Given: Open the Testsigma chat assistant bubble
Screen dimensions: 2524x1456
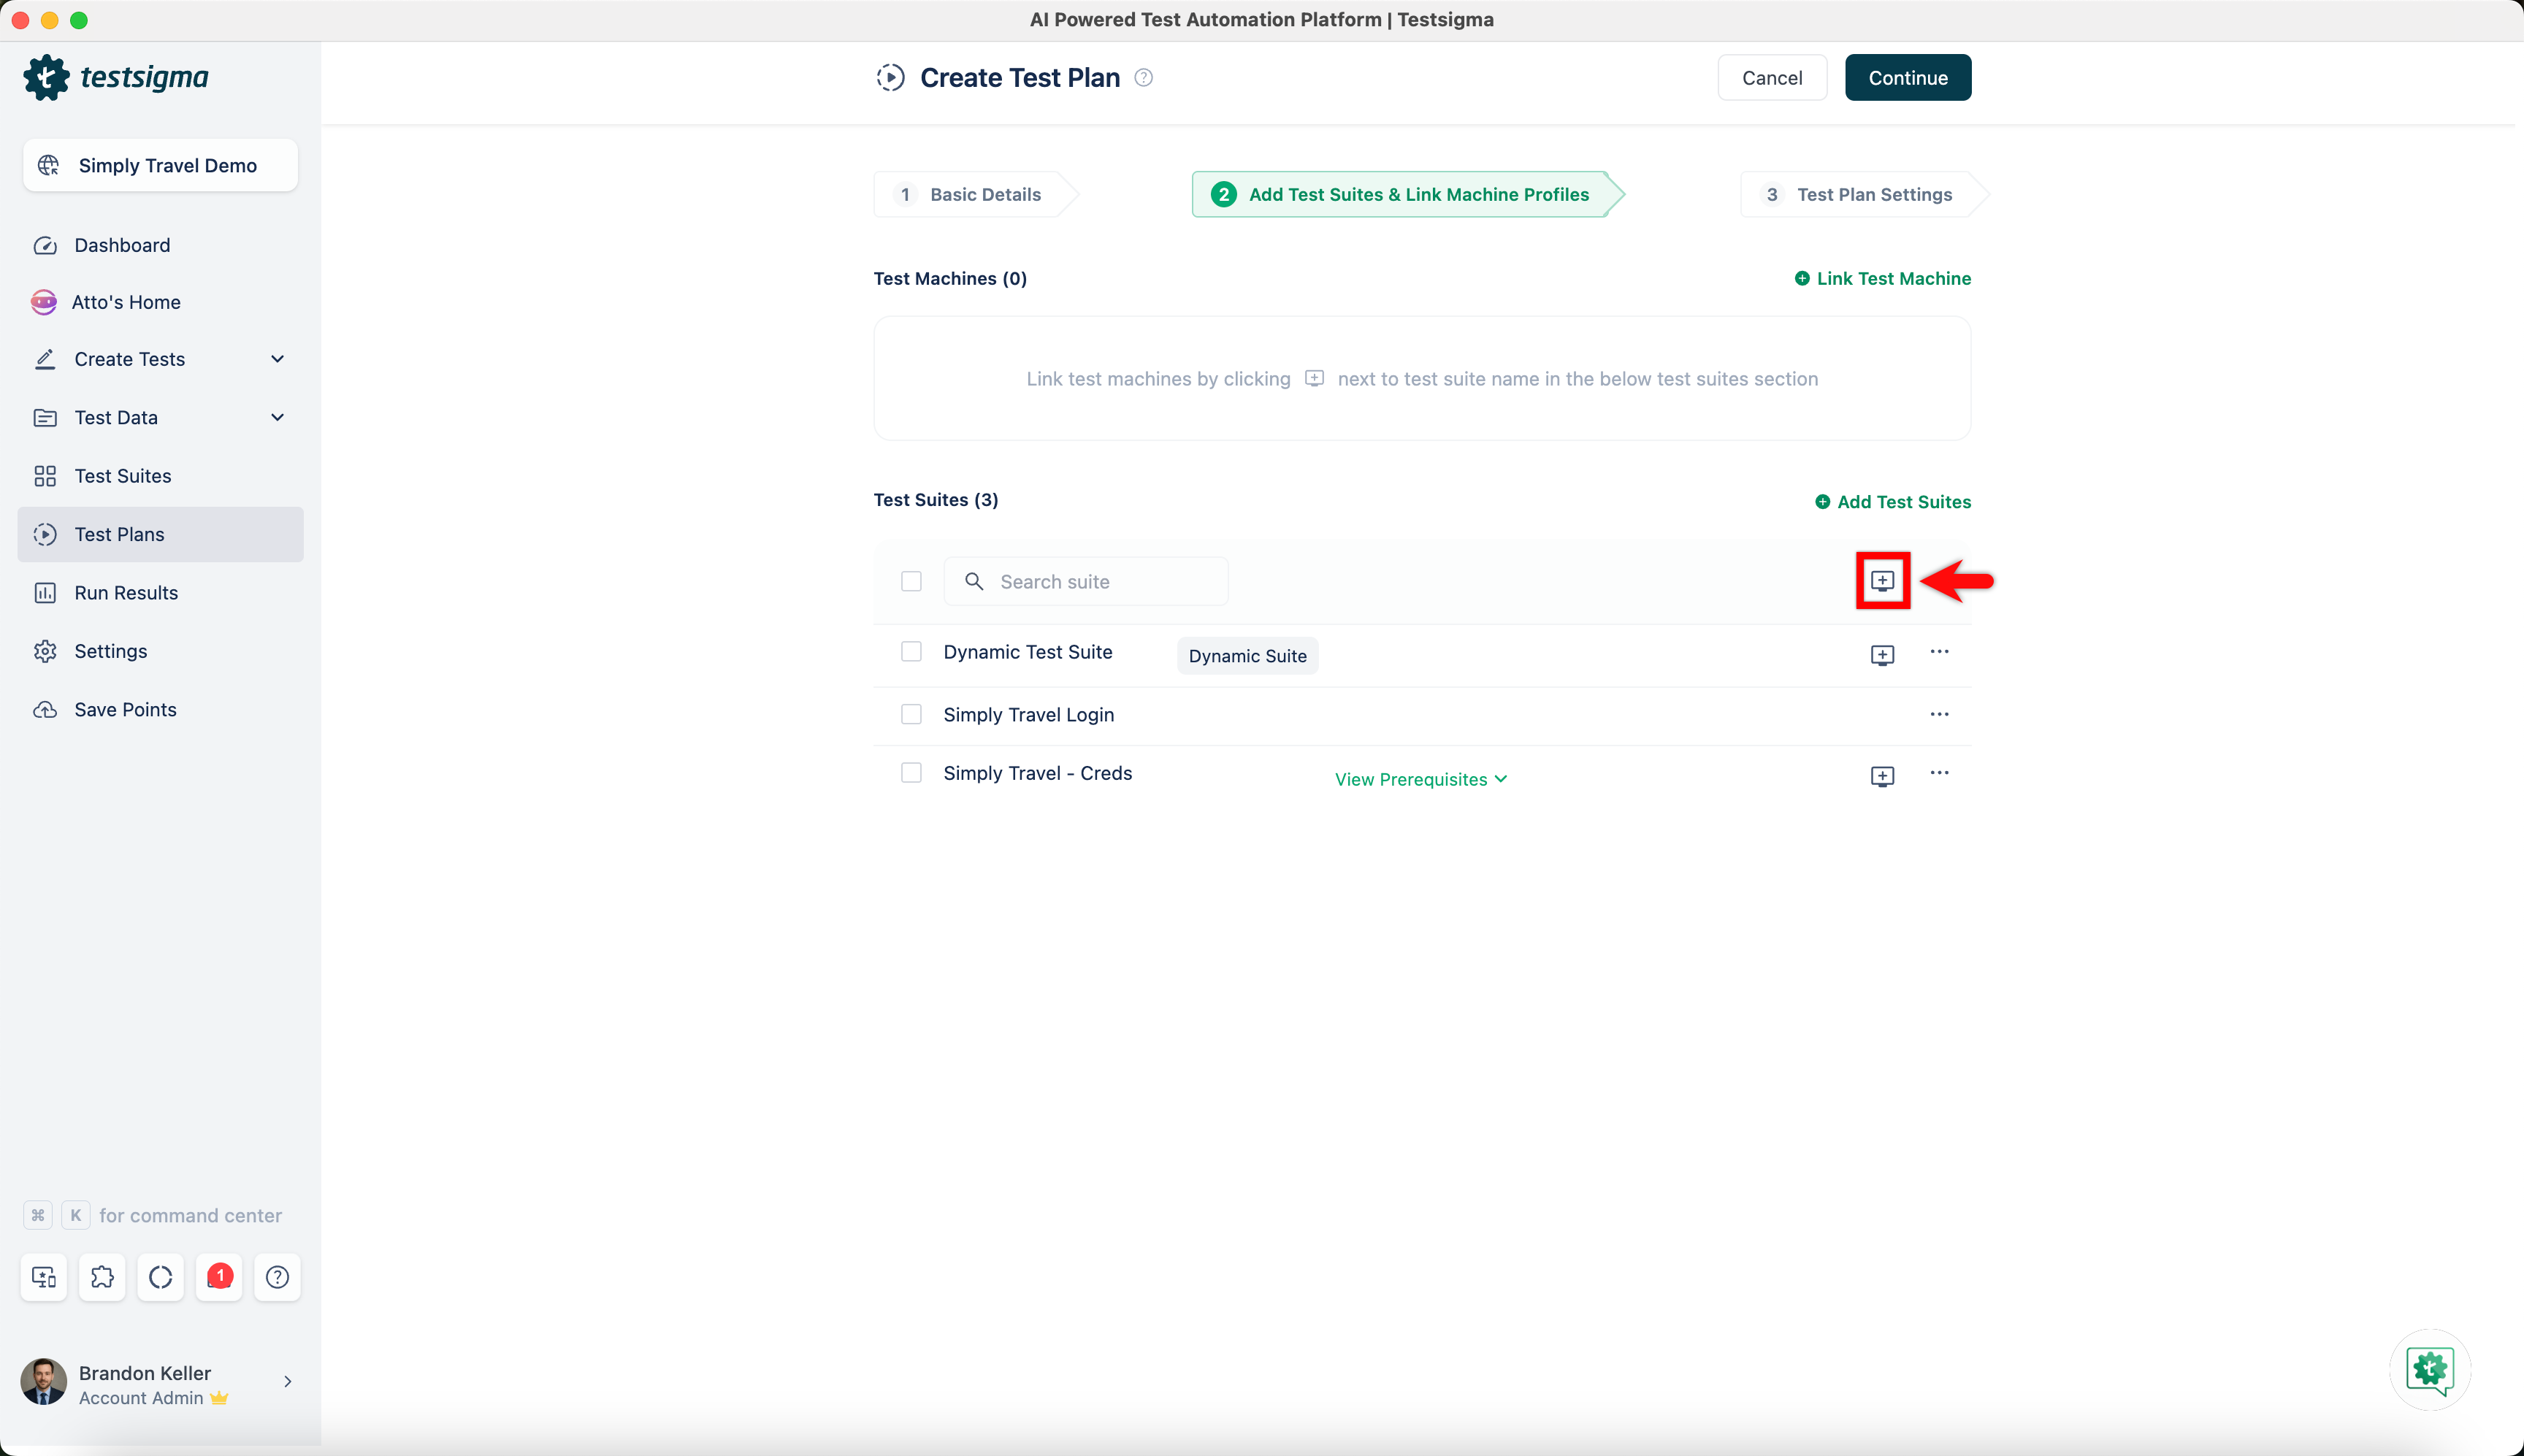Looking at the screenshot, I should pos(2429,1369).
